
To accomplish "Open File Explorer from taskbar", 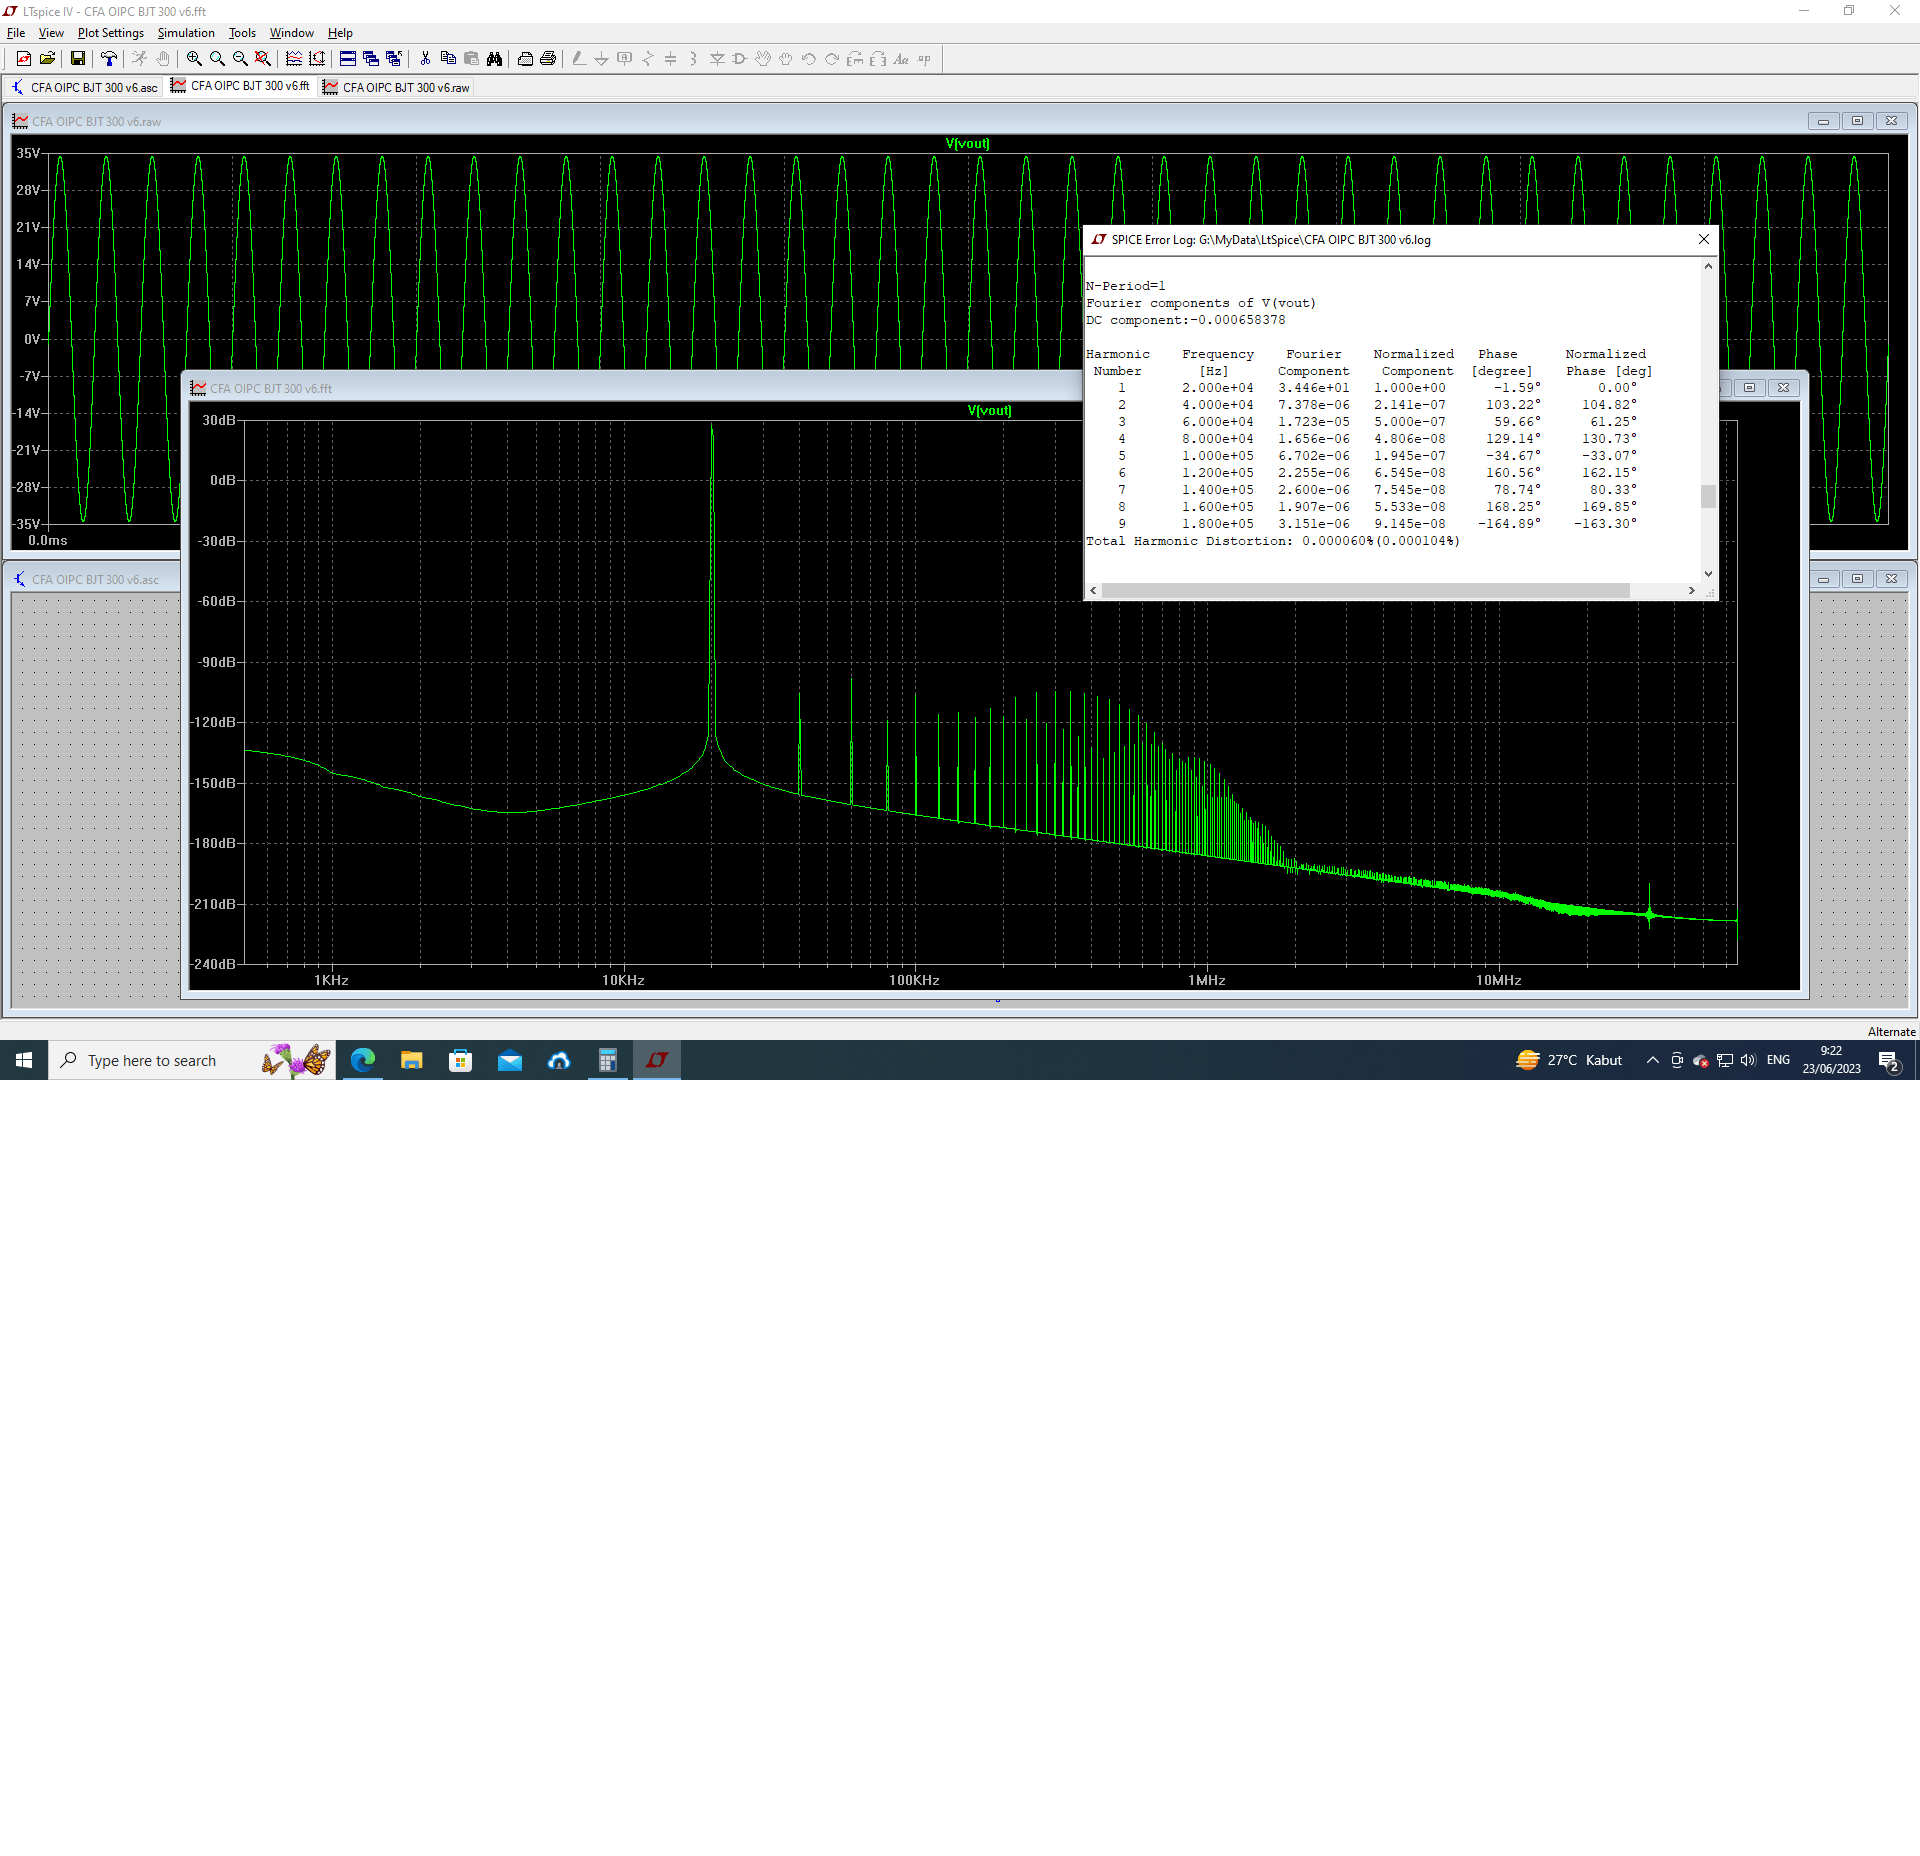I will click(412, 1060).
